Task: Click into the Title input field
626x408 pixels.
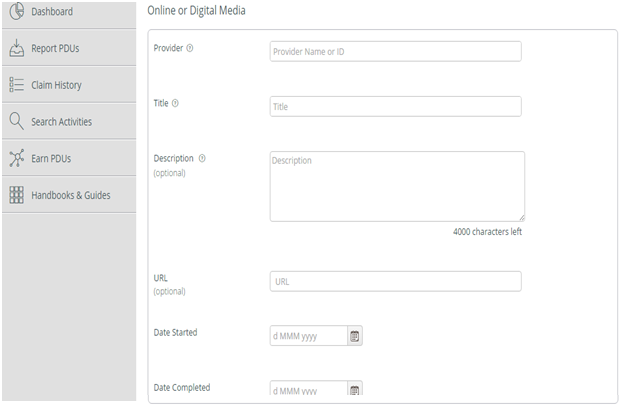Action: [396, 107]
